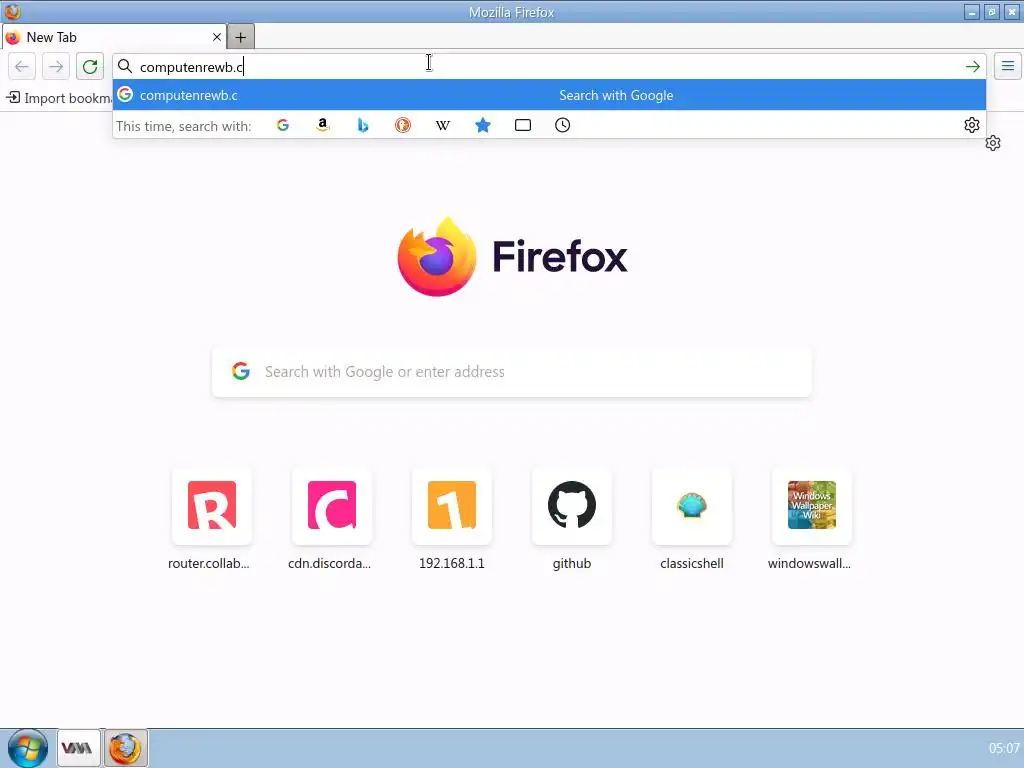1024x768 pixels.
Task: Open the Windows Start orb
Action: pyautogui.click(x=27, y=748)
